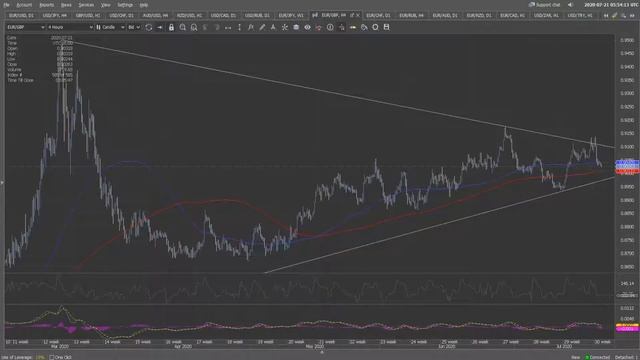
Task: Select the compass/pitchfork drawing tool
Action: pos(273,27)
